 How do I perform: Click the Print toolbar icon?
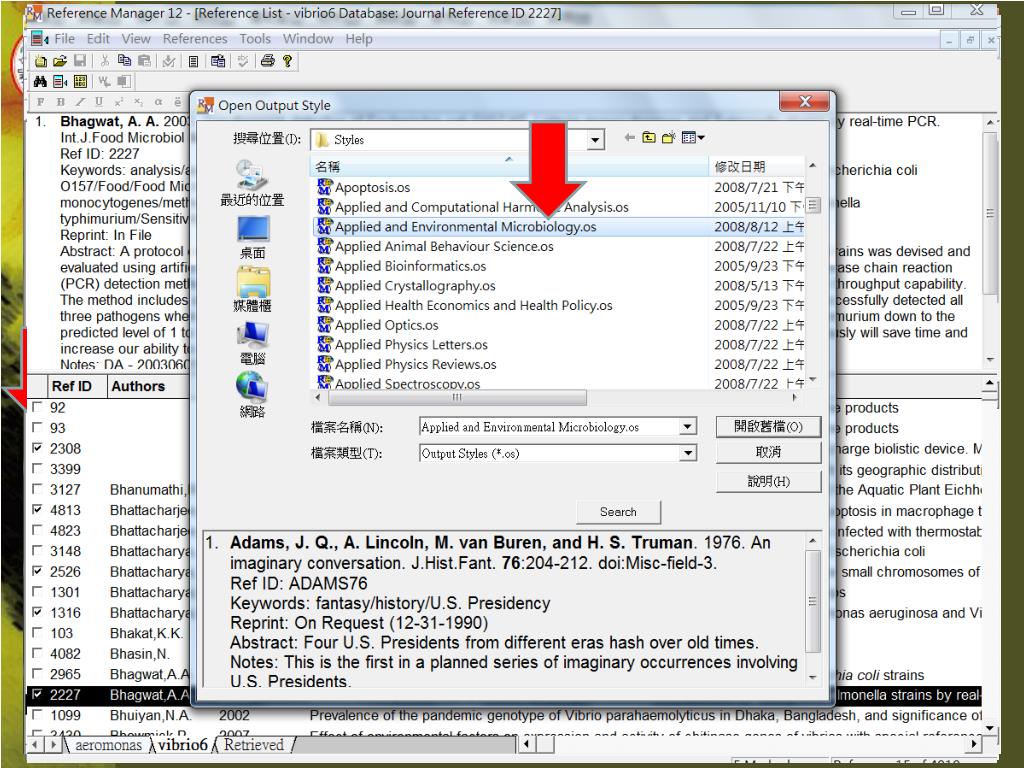point(267,61)
